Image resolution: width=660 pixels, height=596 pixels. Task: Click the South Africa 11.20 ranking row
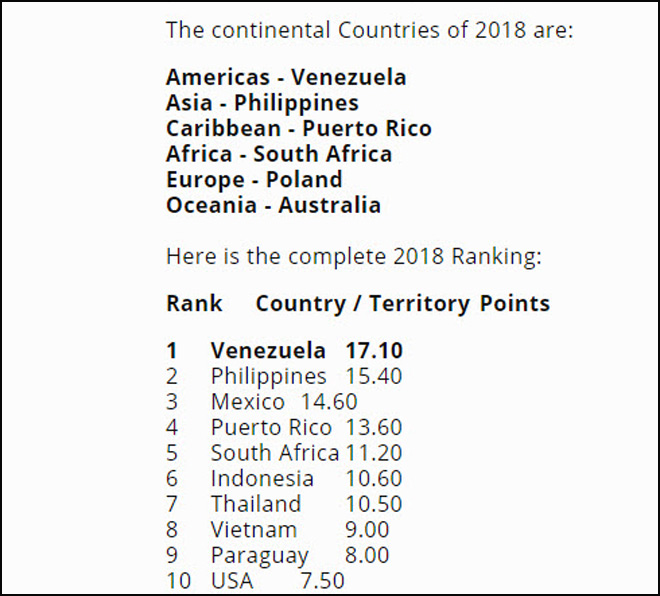(285, 453)
